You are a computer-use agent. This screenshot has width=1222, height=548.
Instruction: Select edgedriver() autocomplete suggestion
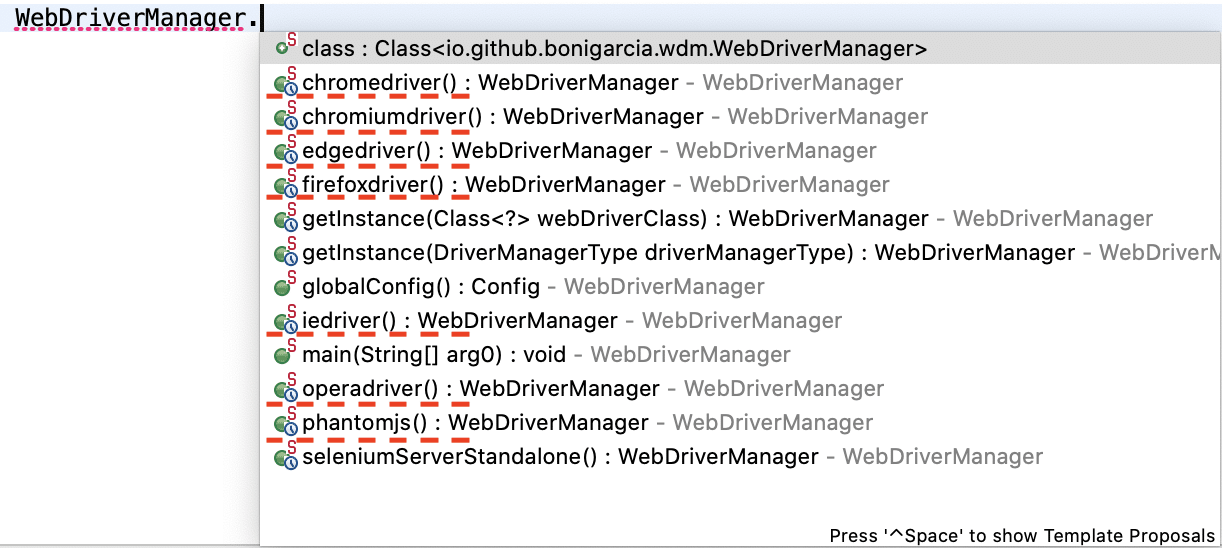click(x=477, y=151)
